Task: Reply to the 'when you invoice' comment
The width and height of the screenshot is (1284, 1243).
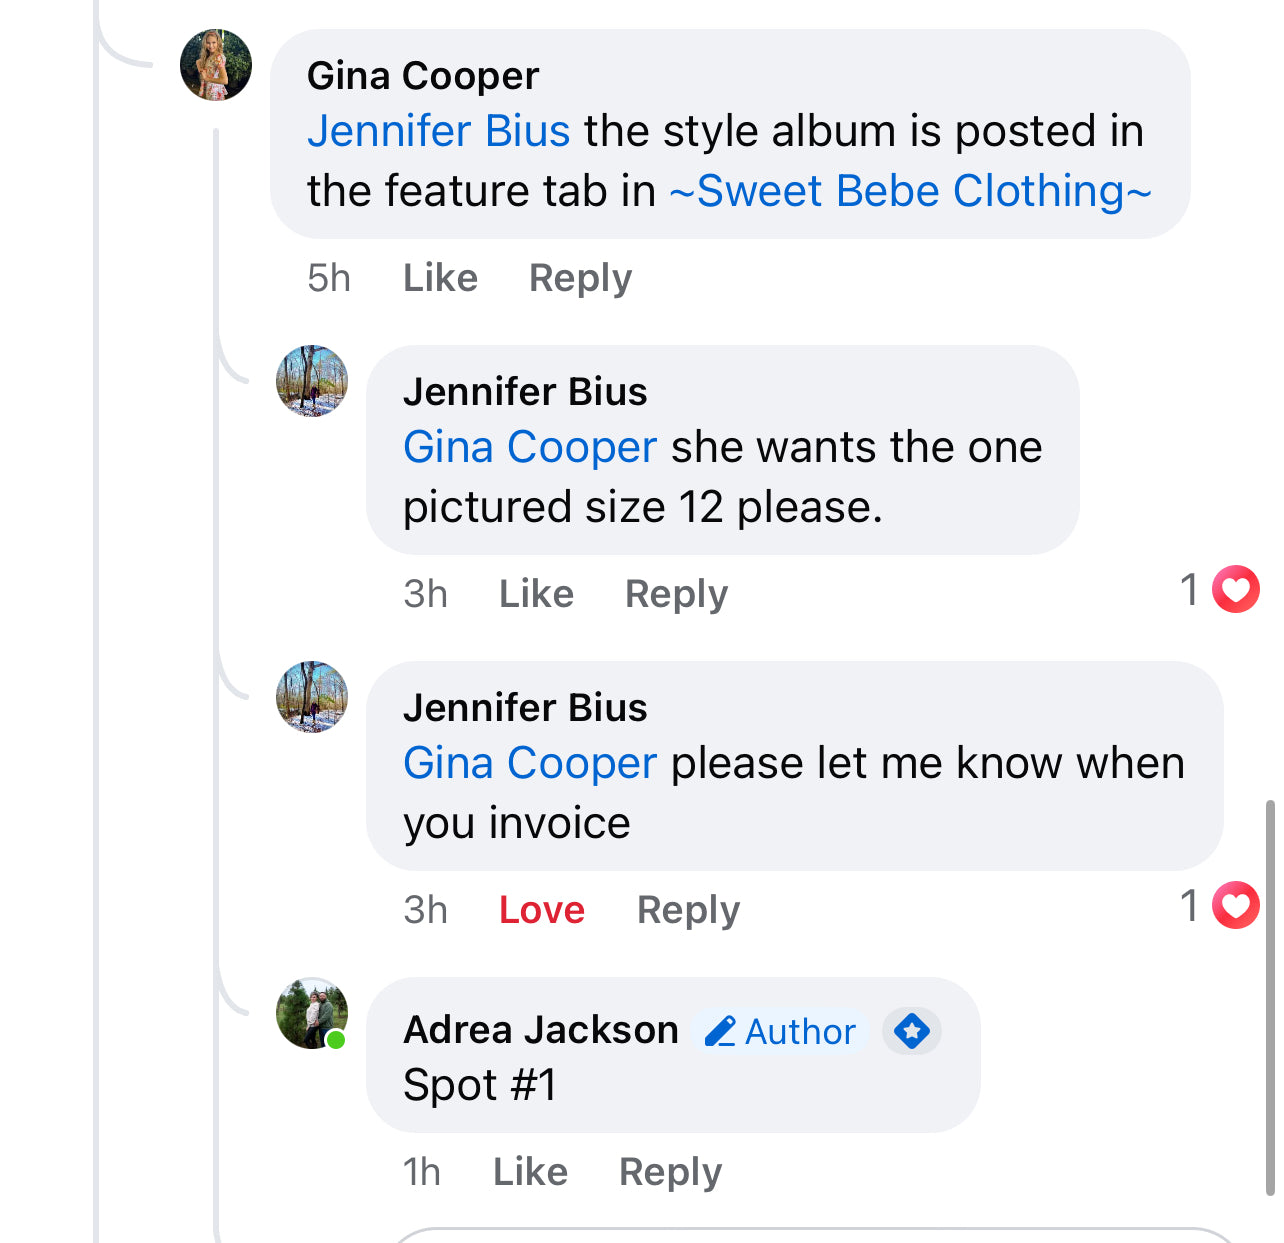Action: (688, 910)
